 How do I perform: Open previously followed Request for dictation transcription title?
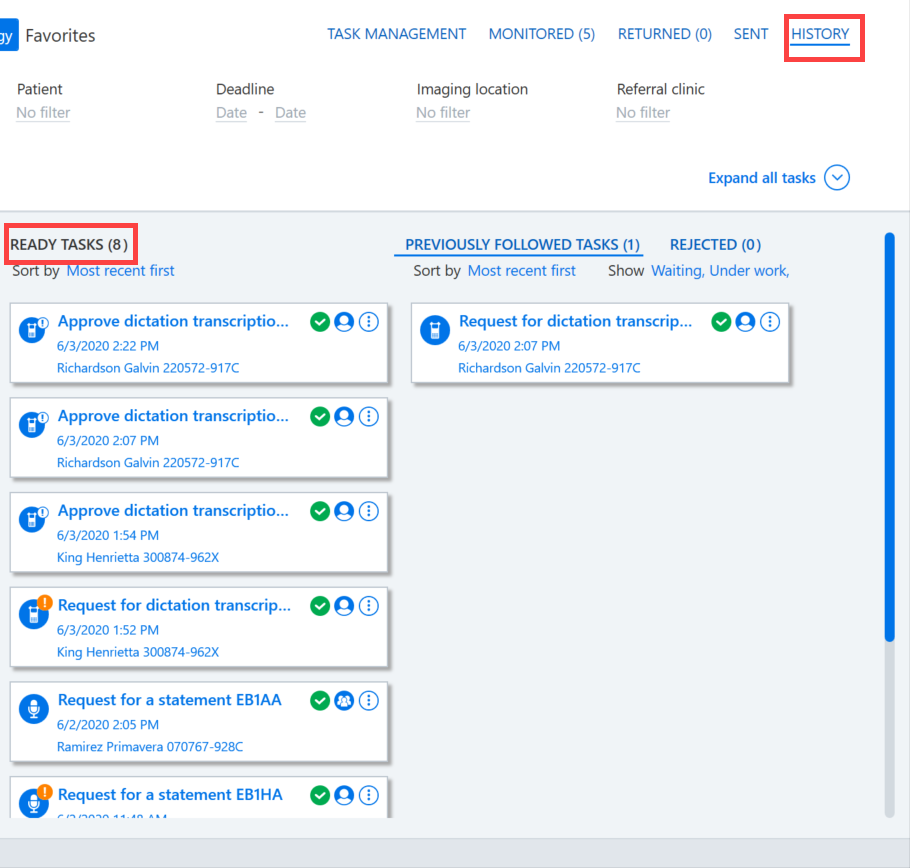(x=575, y=321)
